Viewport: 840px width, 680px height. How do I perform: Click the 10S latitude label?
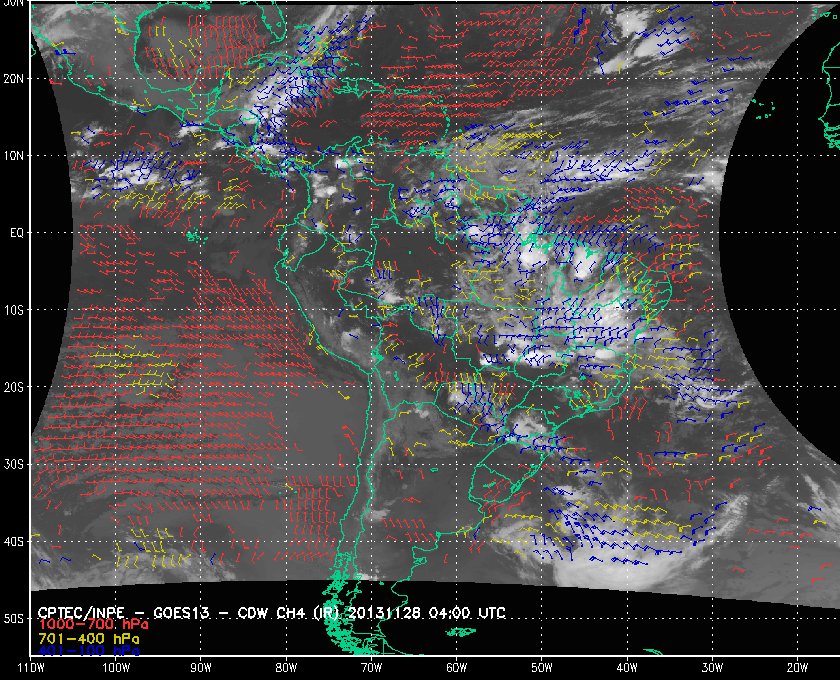pos(13,310)
